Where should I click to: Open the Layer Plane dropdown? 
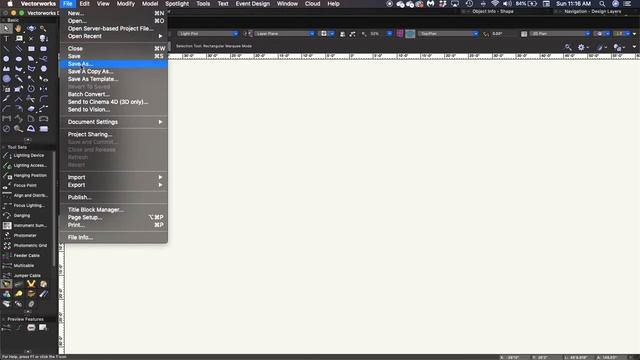point(284,33)
